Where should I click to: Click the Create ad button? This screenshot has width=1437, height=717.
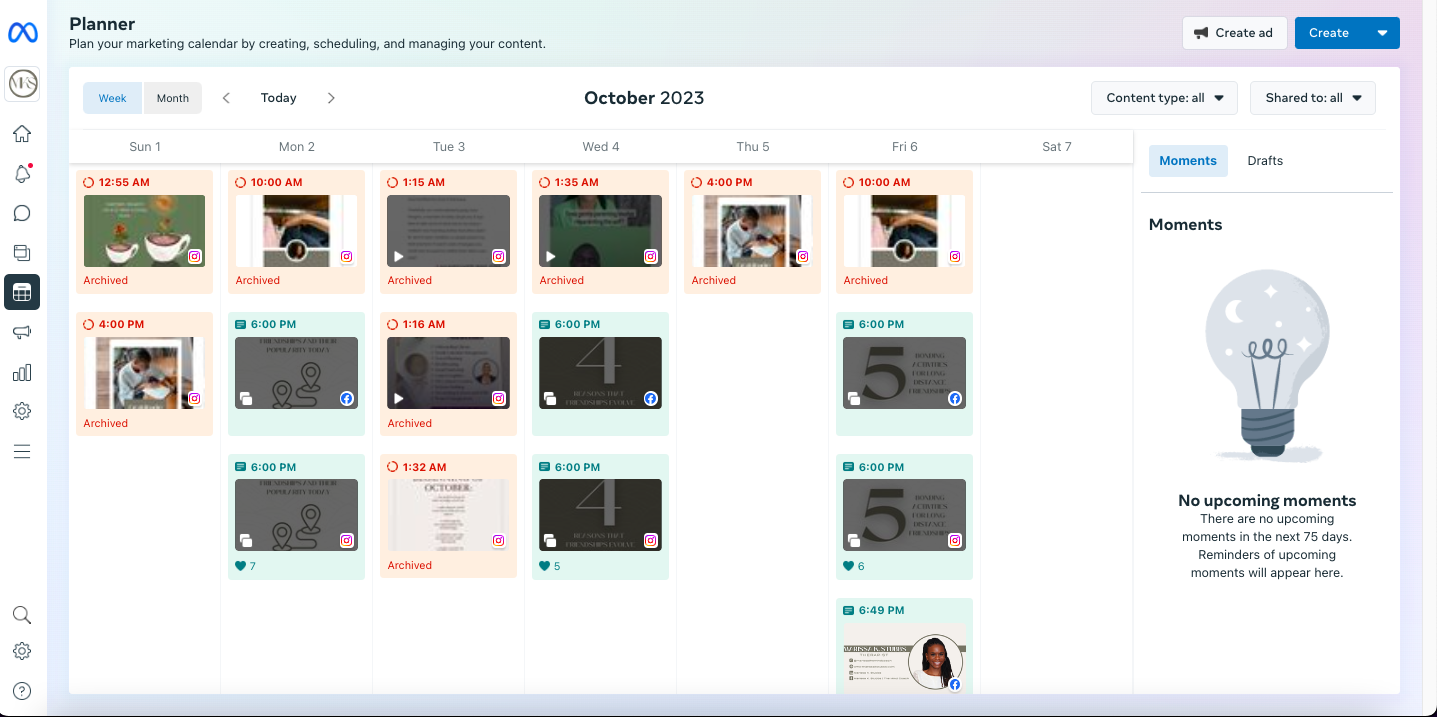click(x=1234, y=32)
